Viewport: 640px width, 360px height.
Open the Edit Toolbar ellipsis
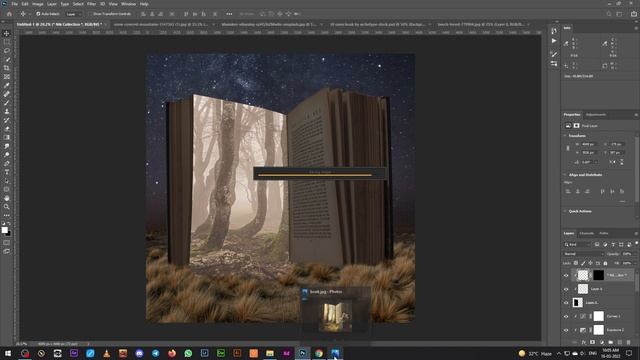(x=7, y=215)
